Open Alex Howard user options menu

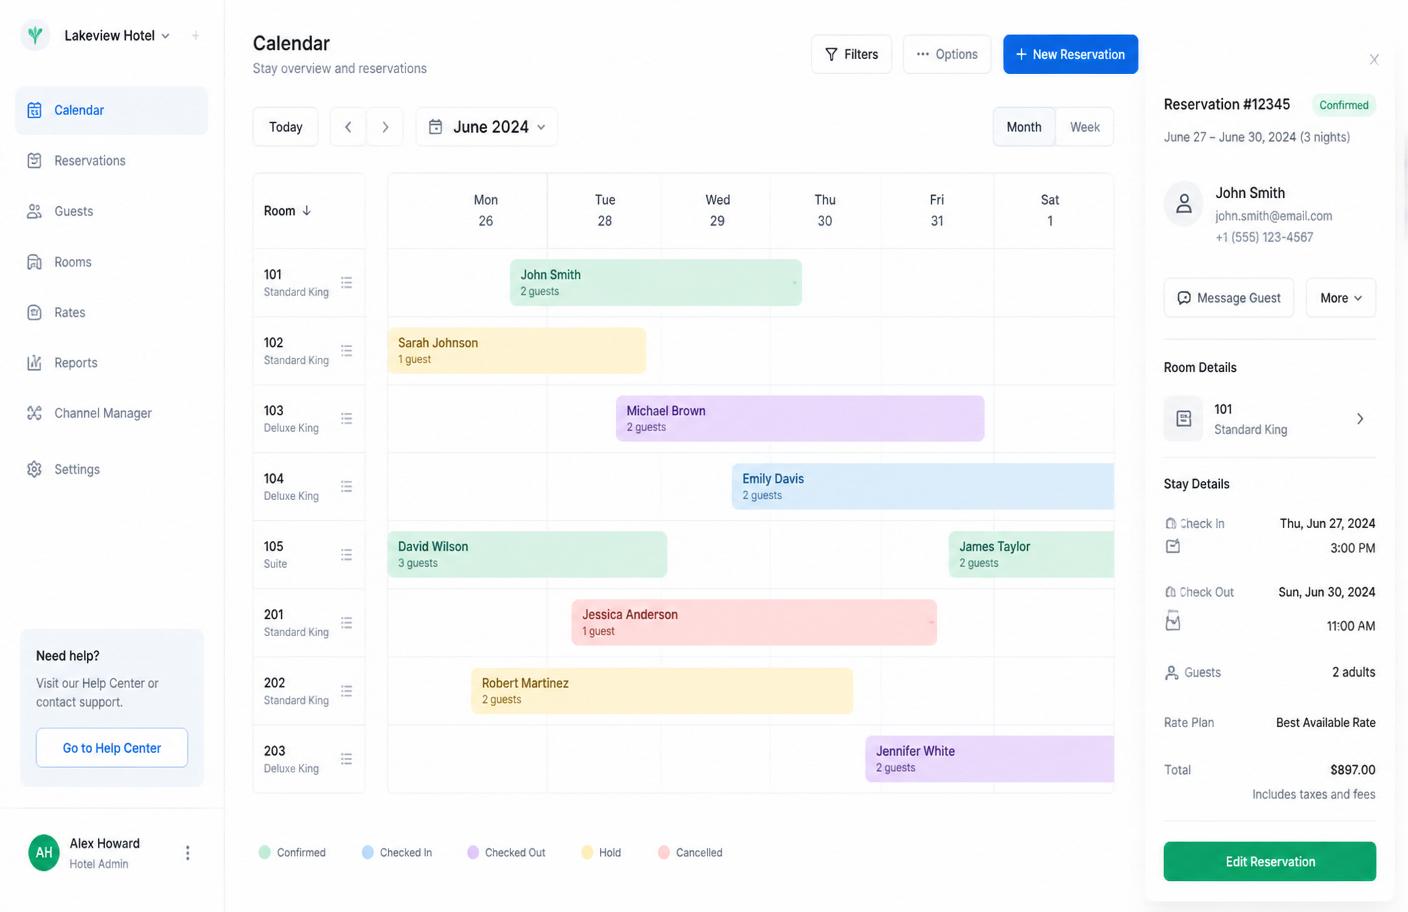click(187, 853)
